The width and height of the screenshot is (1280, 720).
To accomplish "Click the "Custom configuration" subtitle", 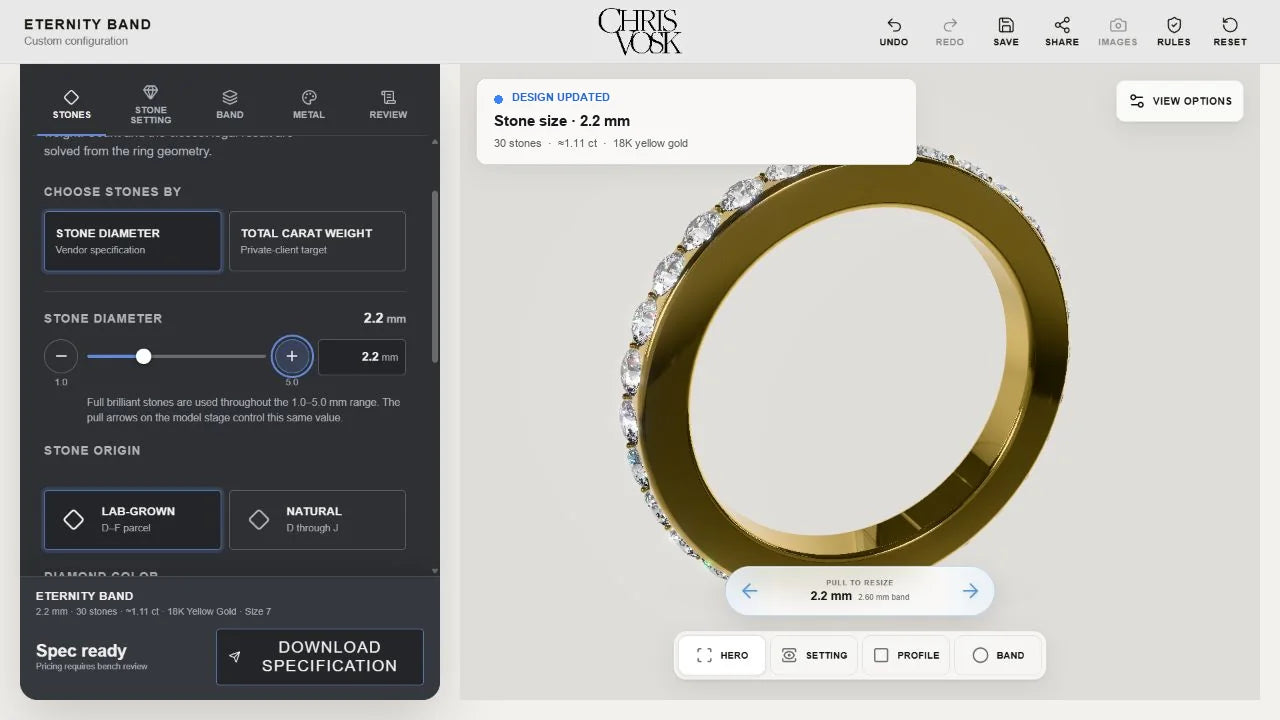I will click(76, 41).
